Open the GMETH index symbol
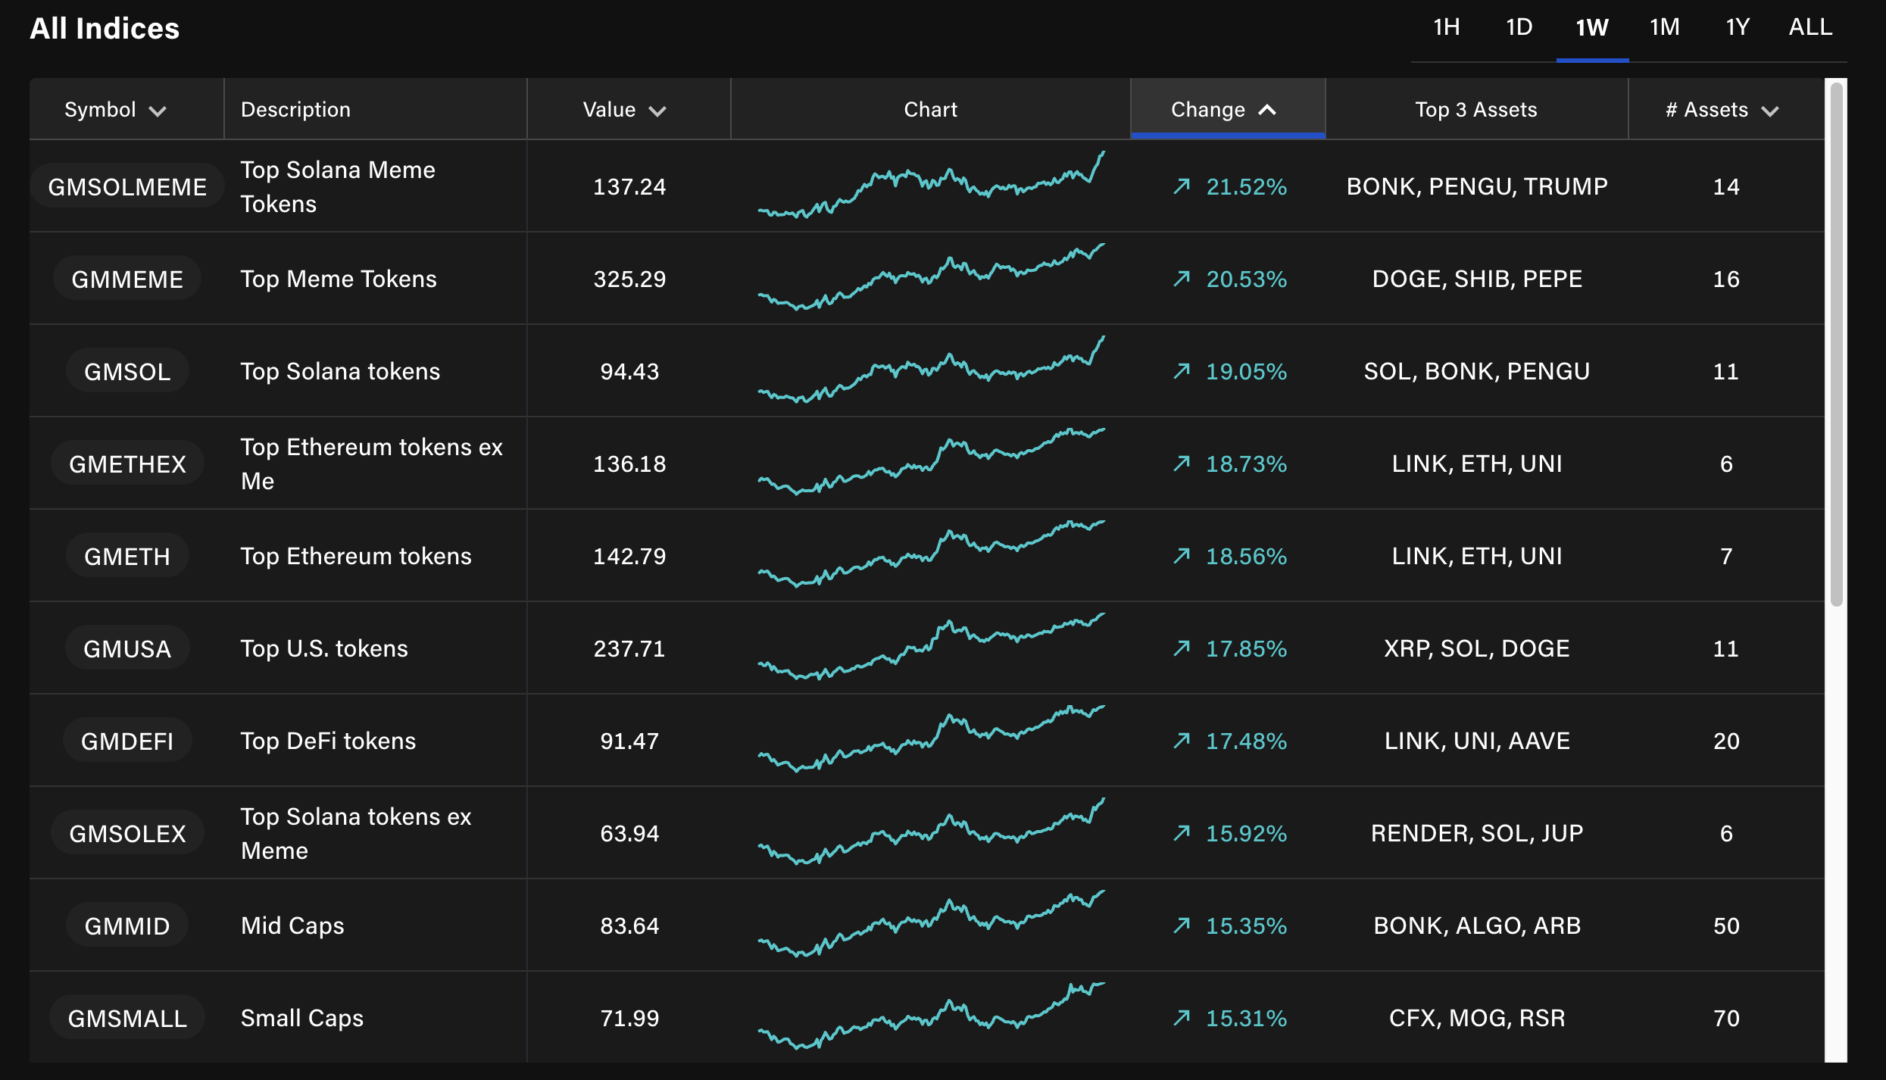This screenshot has width=1886, height=1080. (x=127, y=556)
